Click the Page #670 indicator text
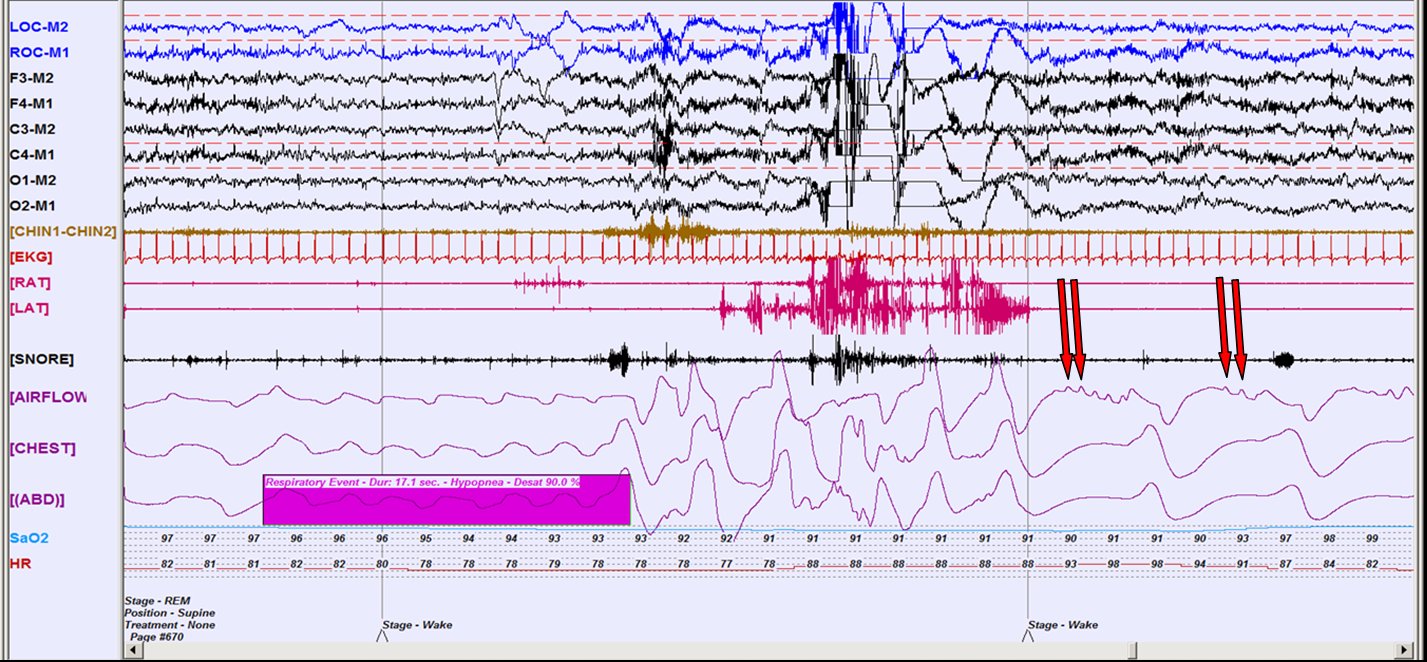Image resolution: width=1427 pixels, height=662 pixels. point(156,636)
